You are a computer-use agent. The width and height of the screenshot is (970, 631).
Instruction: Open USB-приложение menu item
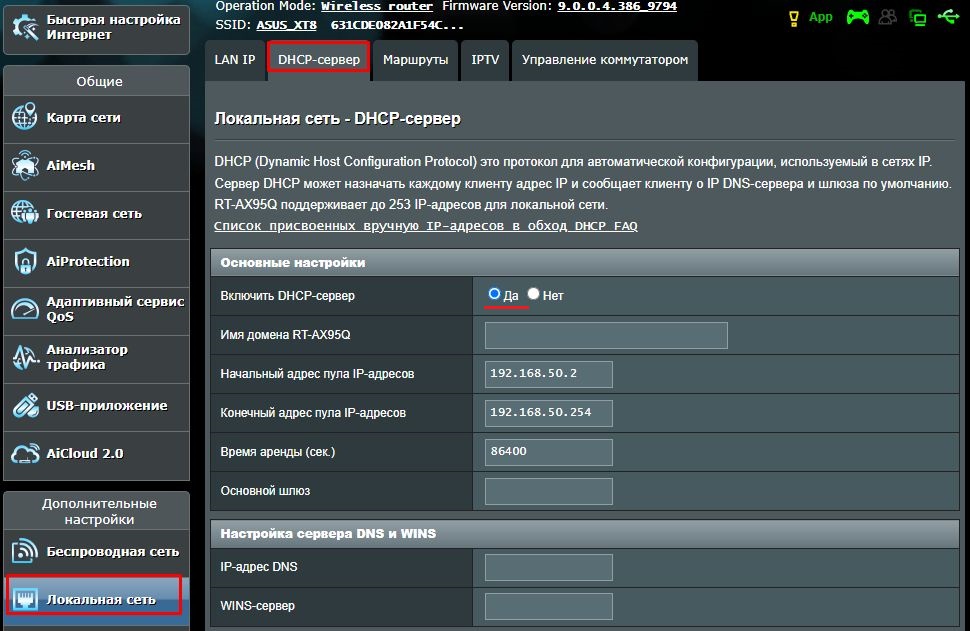coord(97,406)
